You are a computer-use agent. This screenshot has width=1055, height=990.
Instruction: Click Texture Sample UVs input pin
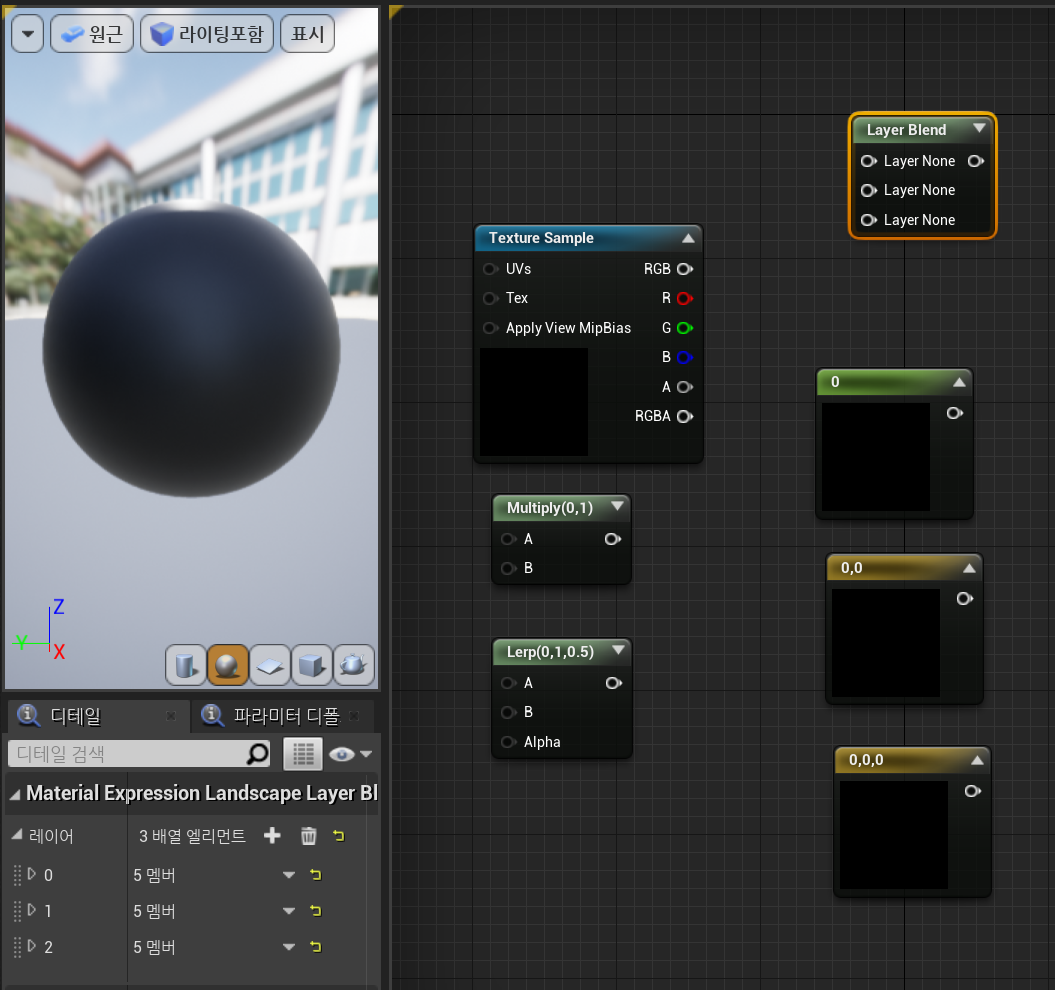tap(490, 269)
